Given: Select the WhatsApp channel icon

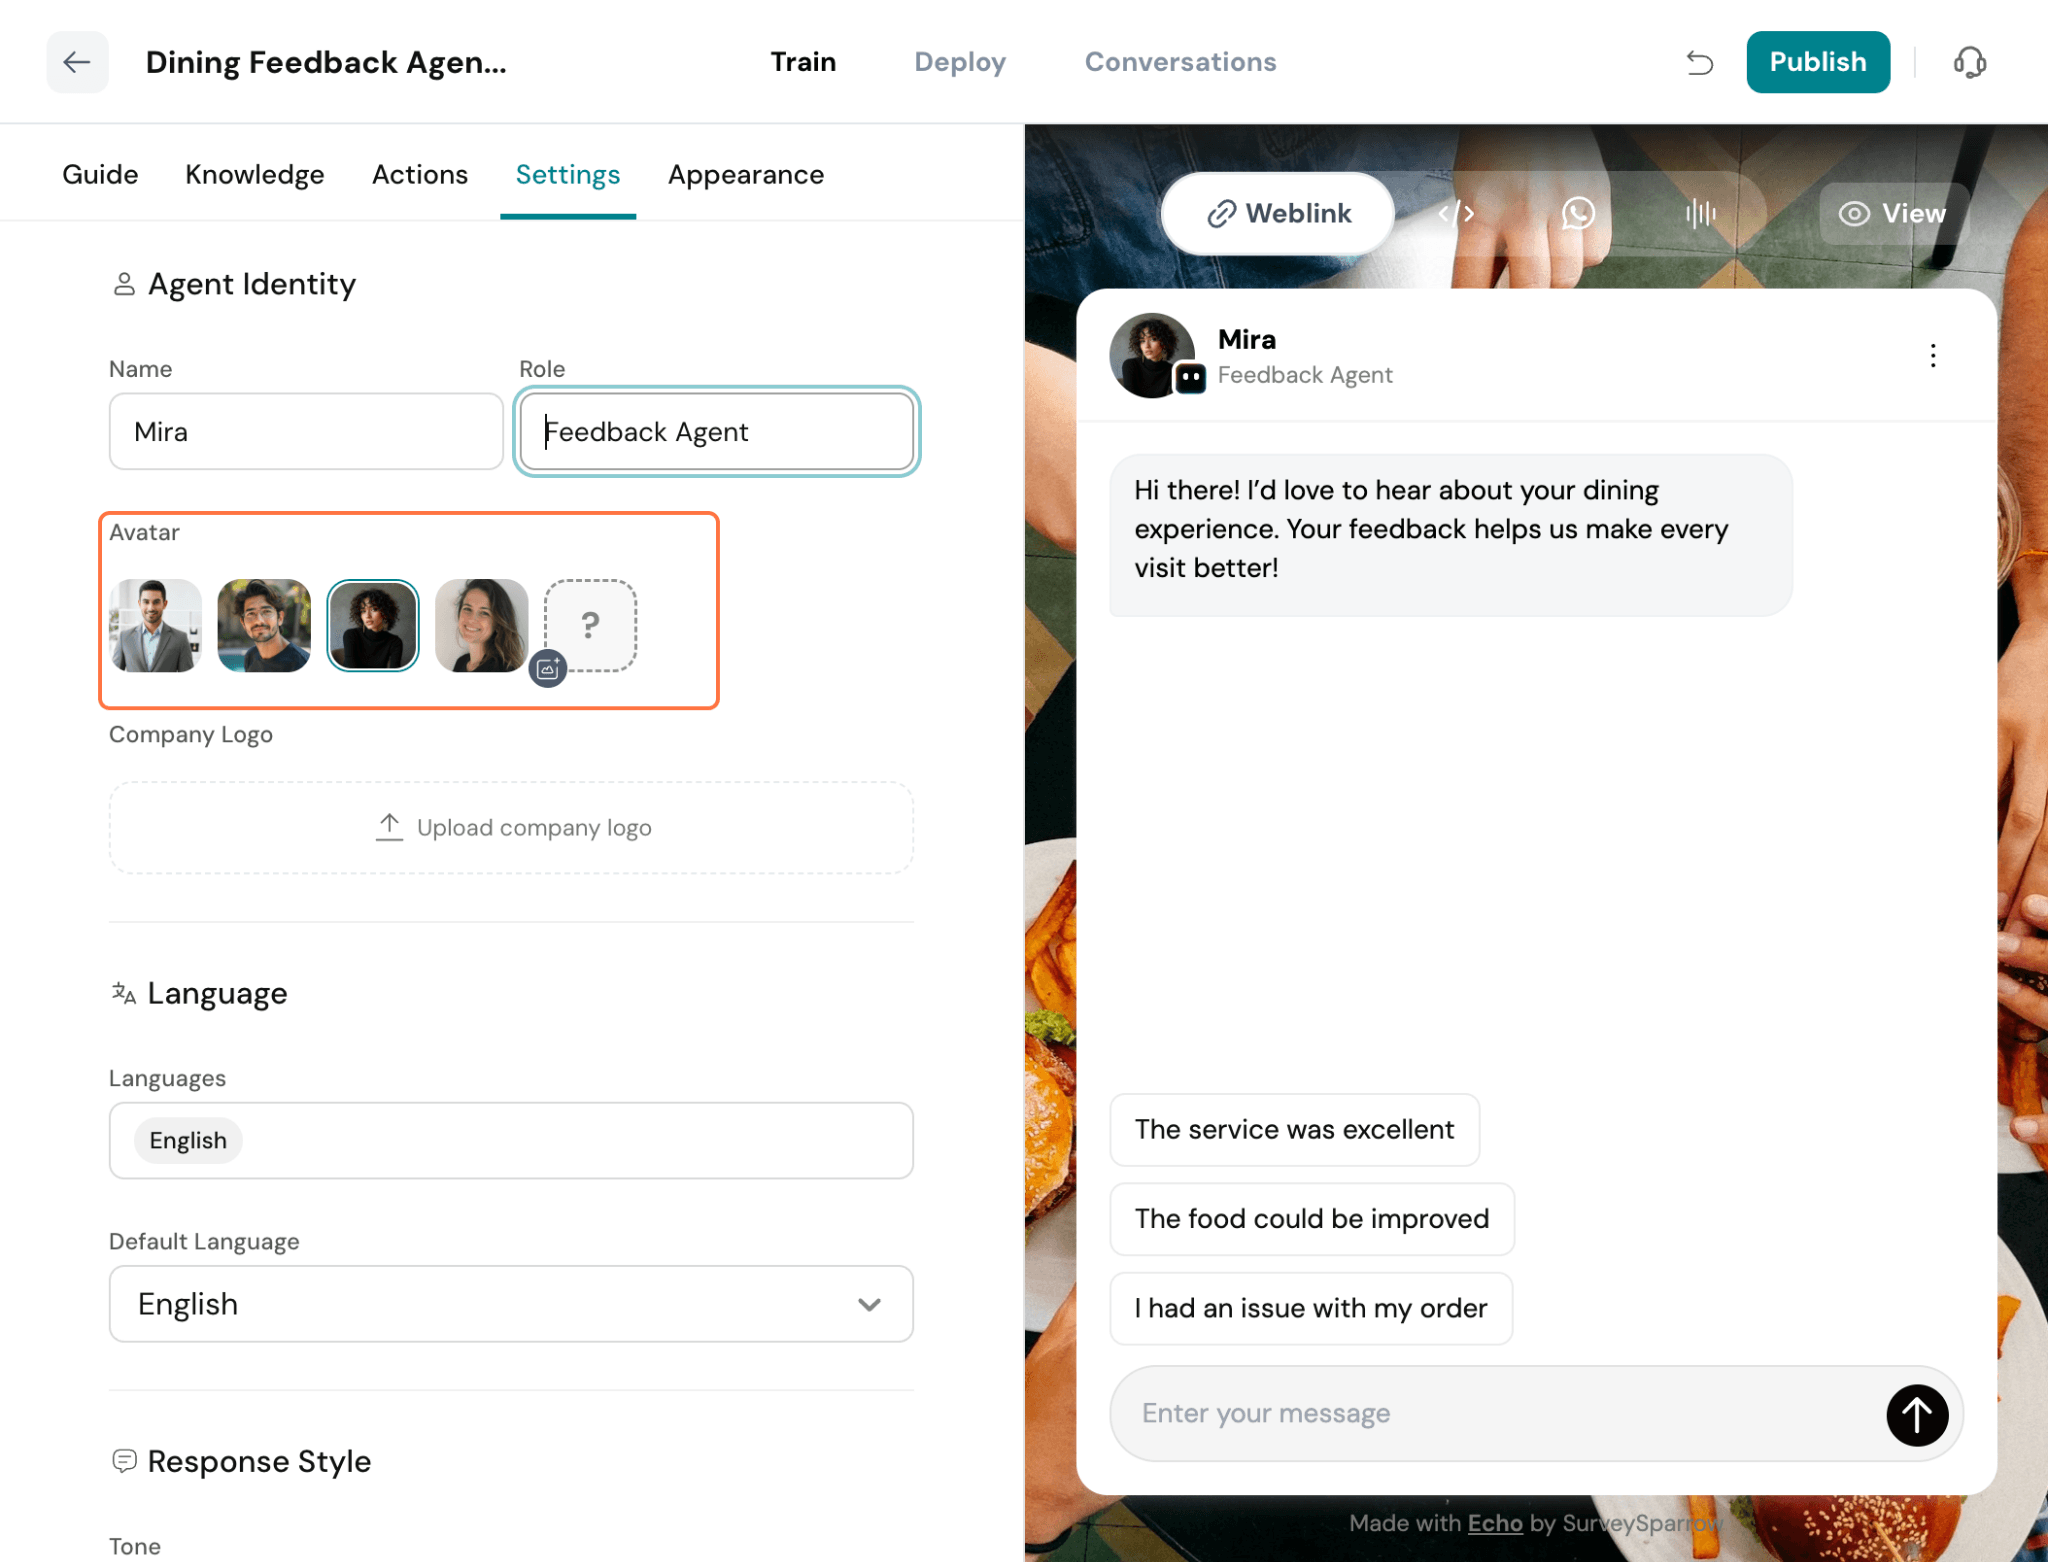Looking at the screenshot, I should pyautogui.click(x=1578, y=213).
